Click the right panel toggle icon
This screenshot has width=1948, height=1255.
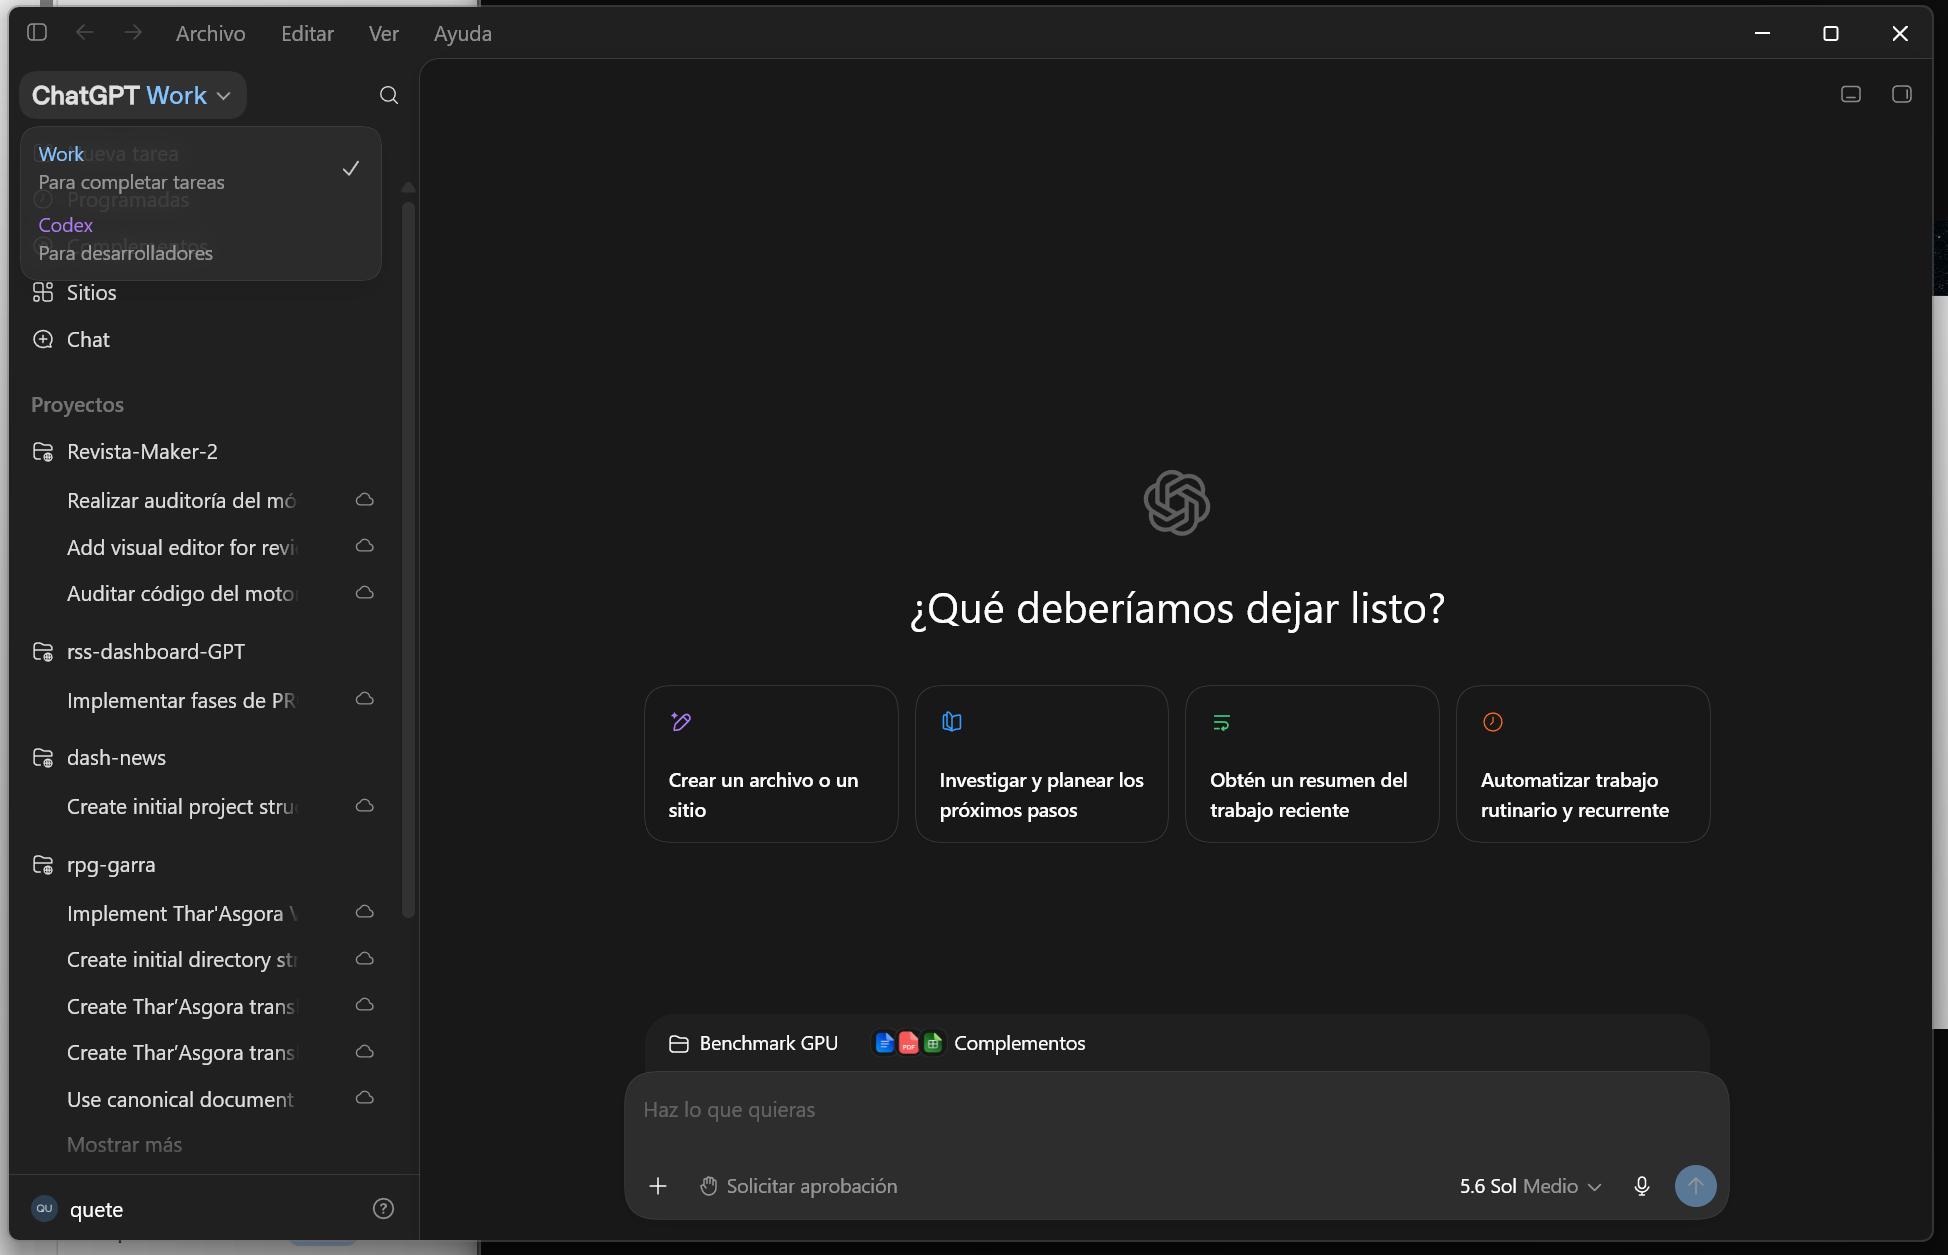pos(1902,94)
